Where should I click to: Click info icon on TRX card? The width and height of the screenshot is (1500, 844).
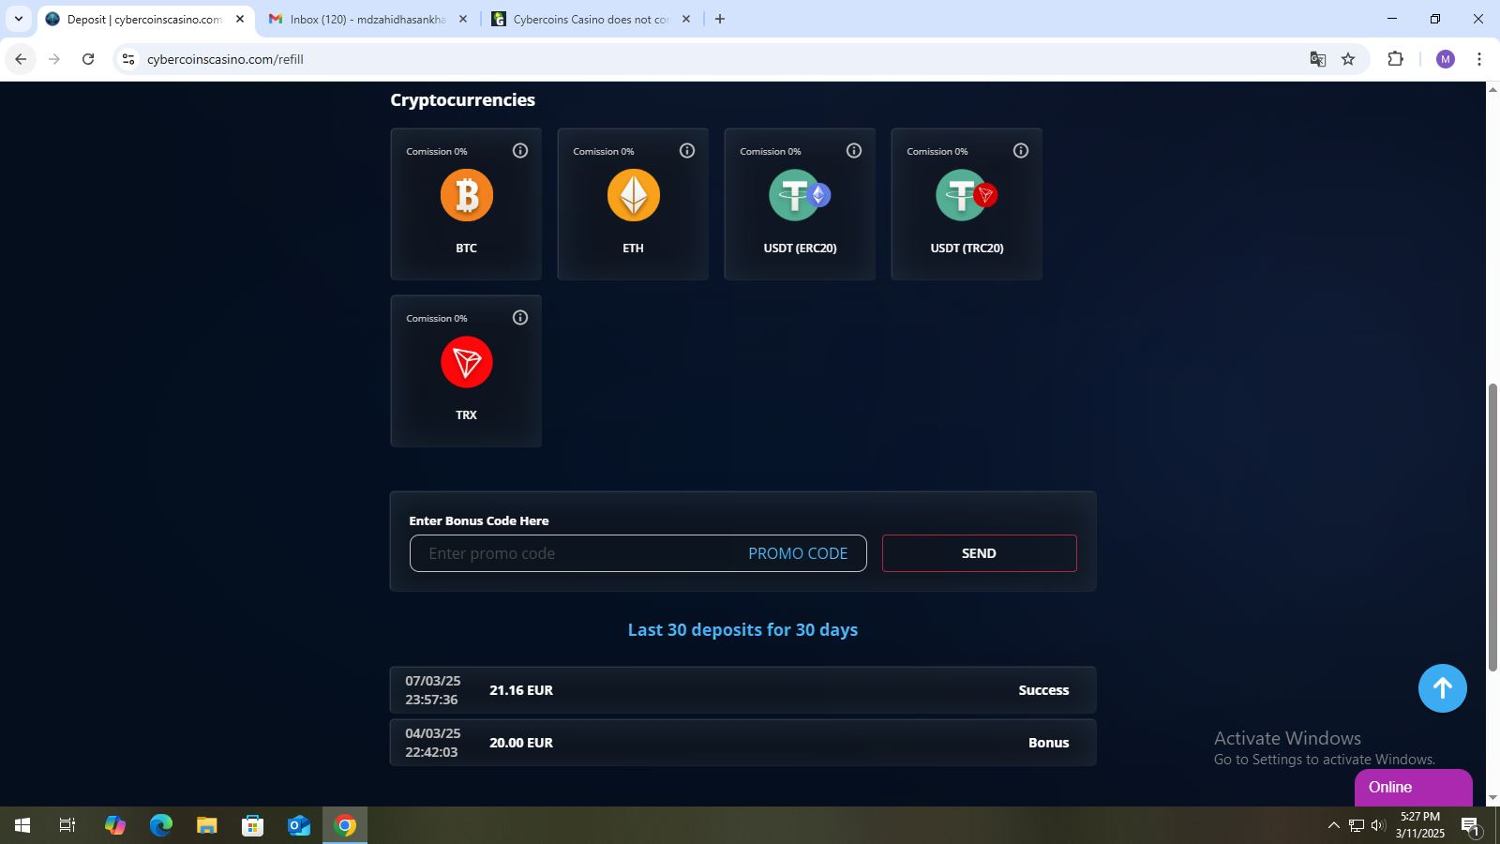click(520, 318)
